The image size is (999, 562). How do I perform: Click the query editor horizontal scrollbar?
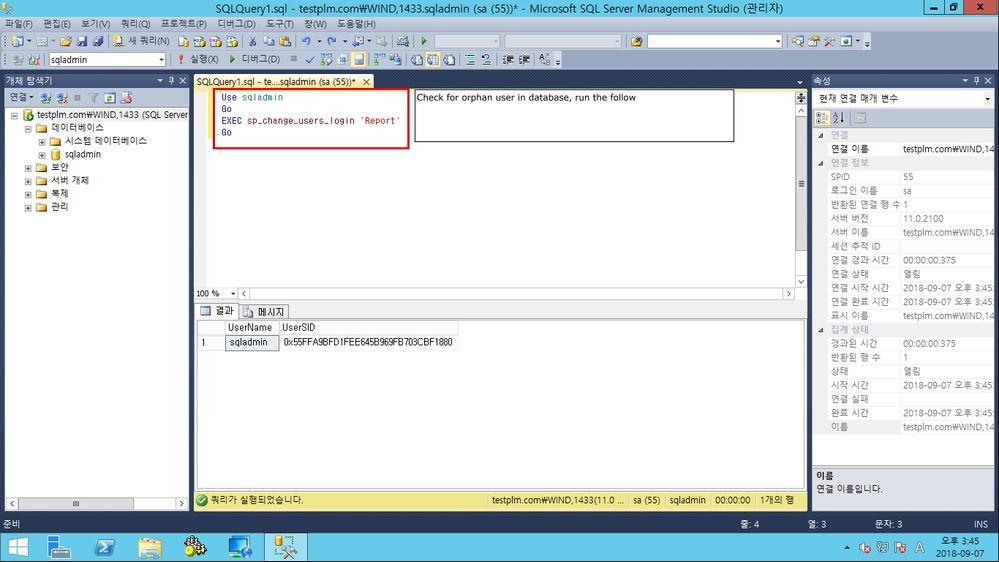(516, 294)
